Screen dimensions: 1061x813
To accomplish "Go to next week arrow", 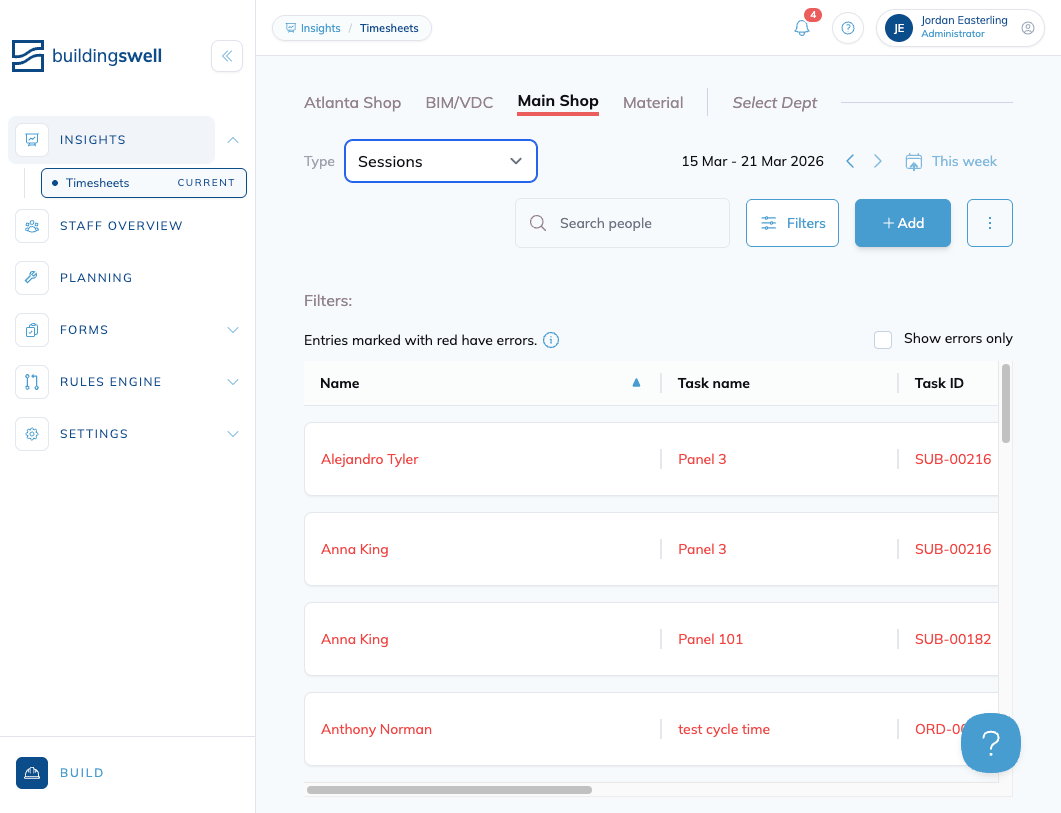I will pos(878,161).
